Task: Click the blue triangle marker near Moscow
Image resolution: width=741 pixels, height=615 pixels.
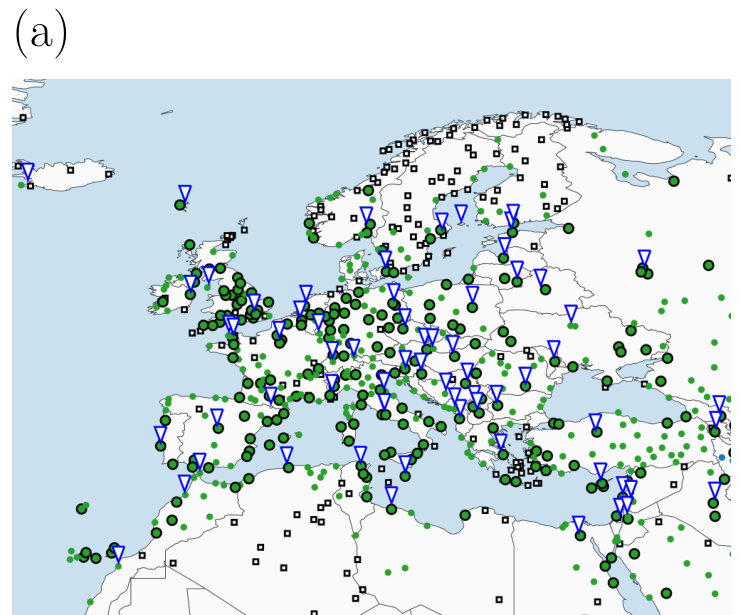Action: [x=644, y=258]
